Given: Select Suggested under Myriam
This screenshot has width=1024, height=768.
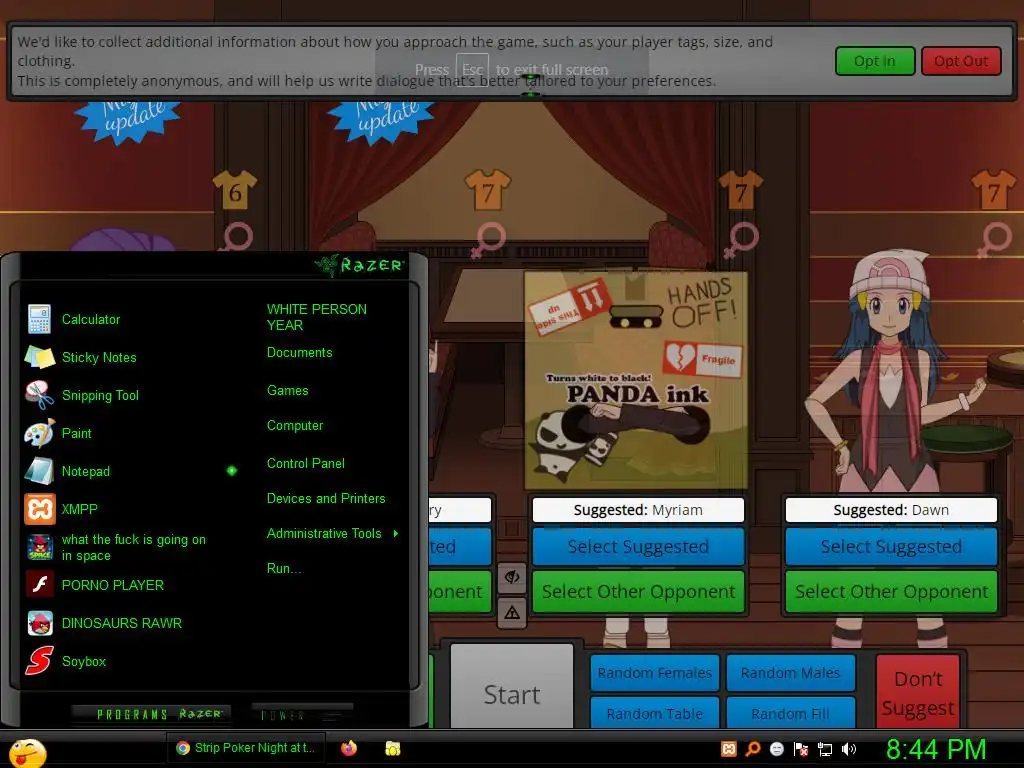Looking at the screenshot, I should click(x=638, y=547).
